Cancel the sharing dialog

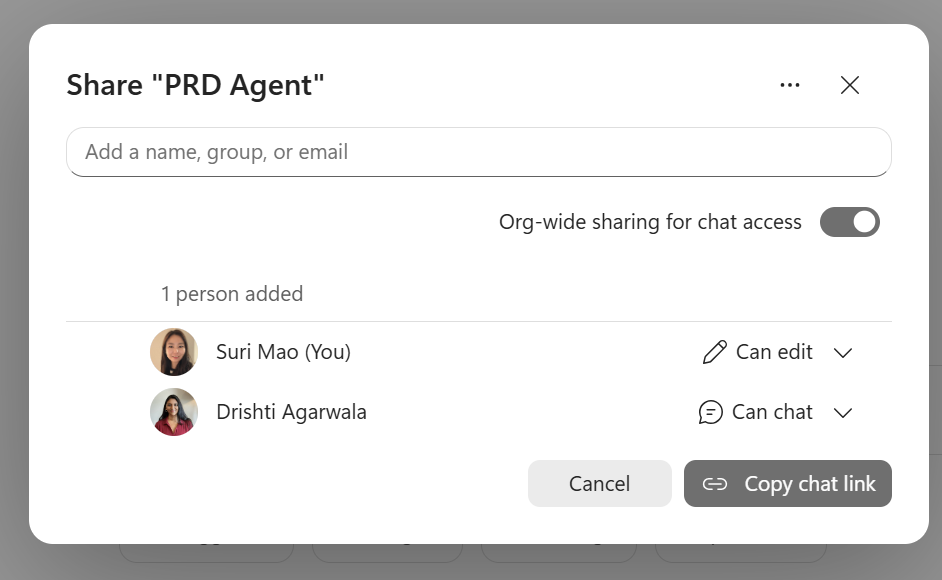coord(600,483)
